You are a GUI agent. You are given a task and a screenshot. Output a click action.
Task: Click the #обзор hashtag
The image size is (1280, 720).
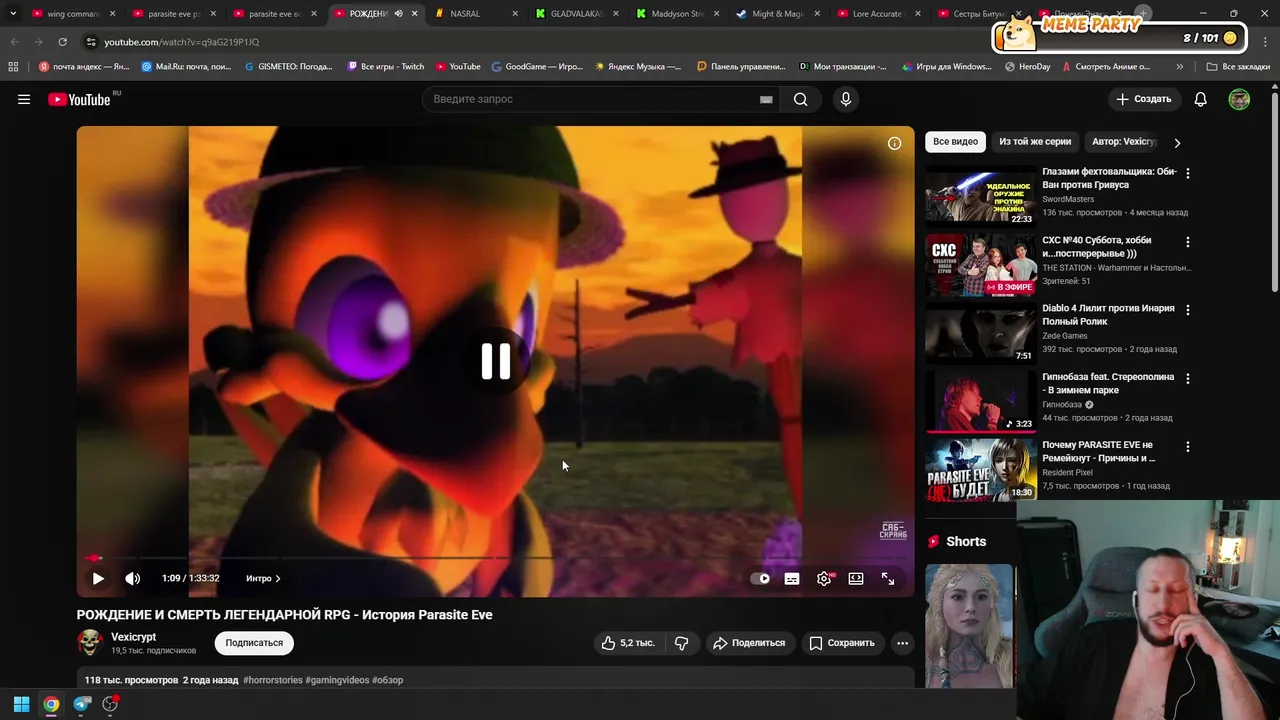(x=388, y=680)
